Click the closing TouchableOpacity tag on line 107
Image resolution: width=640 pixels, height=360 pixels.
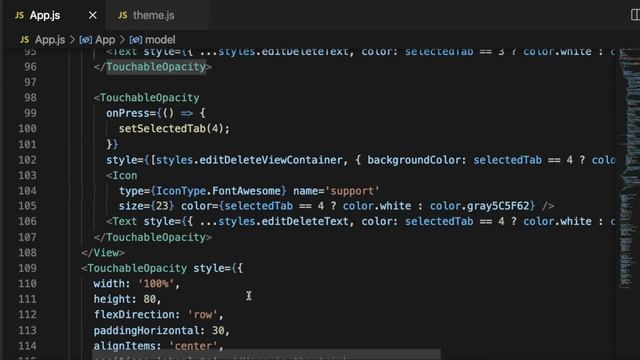tap(153, 237)
